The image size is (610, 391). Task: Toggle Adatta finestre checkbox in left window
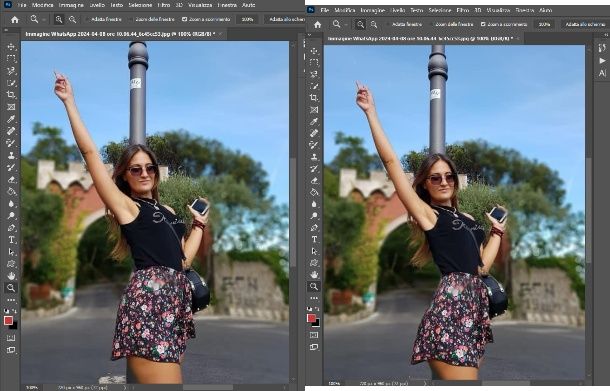point(88,19)
